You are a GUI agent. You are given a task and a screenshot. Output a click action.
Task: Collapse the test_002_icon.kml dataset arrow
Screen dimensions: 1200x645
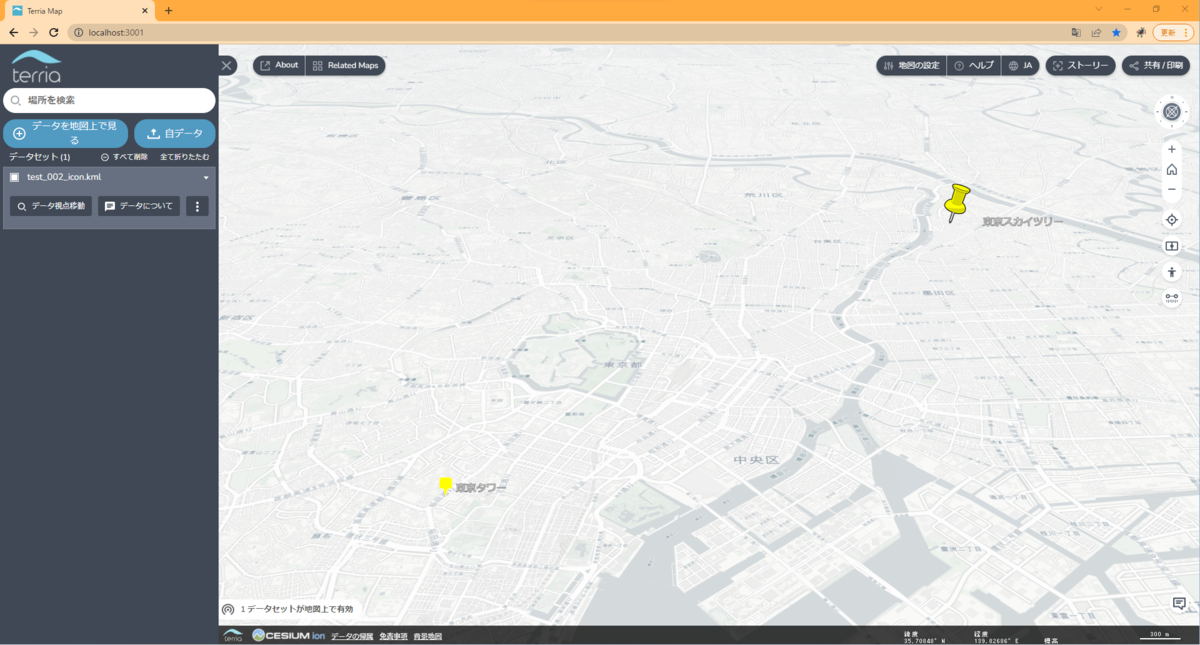pyautogui.click(x=206, y=178)
